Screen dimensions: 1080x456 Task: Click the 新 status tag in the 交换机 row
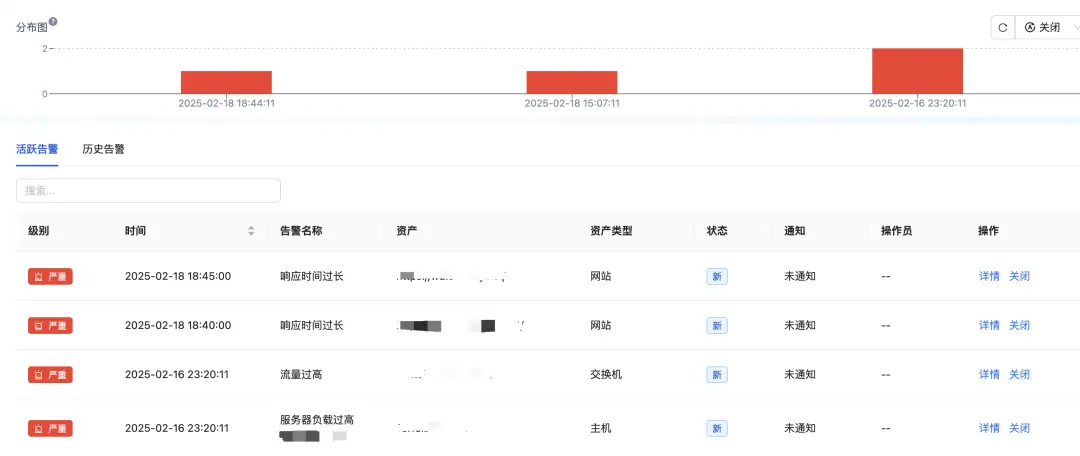coord(717,375)
